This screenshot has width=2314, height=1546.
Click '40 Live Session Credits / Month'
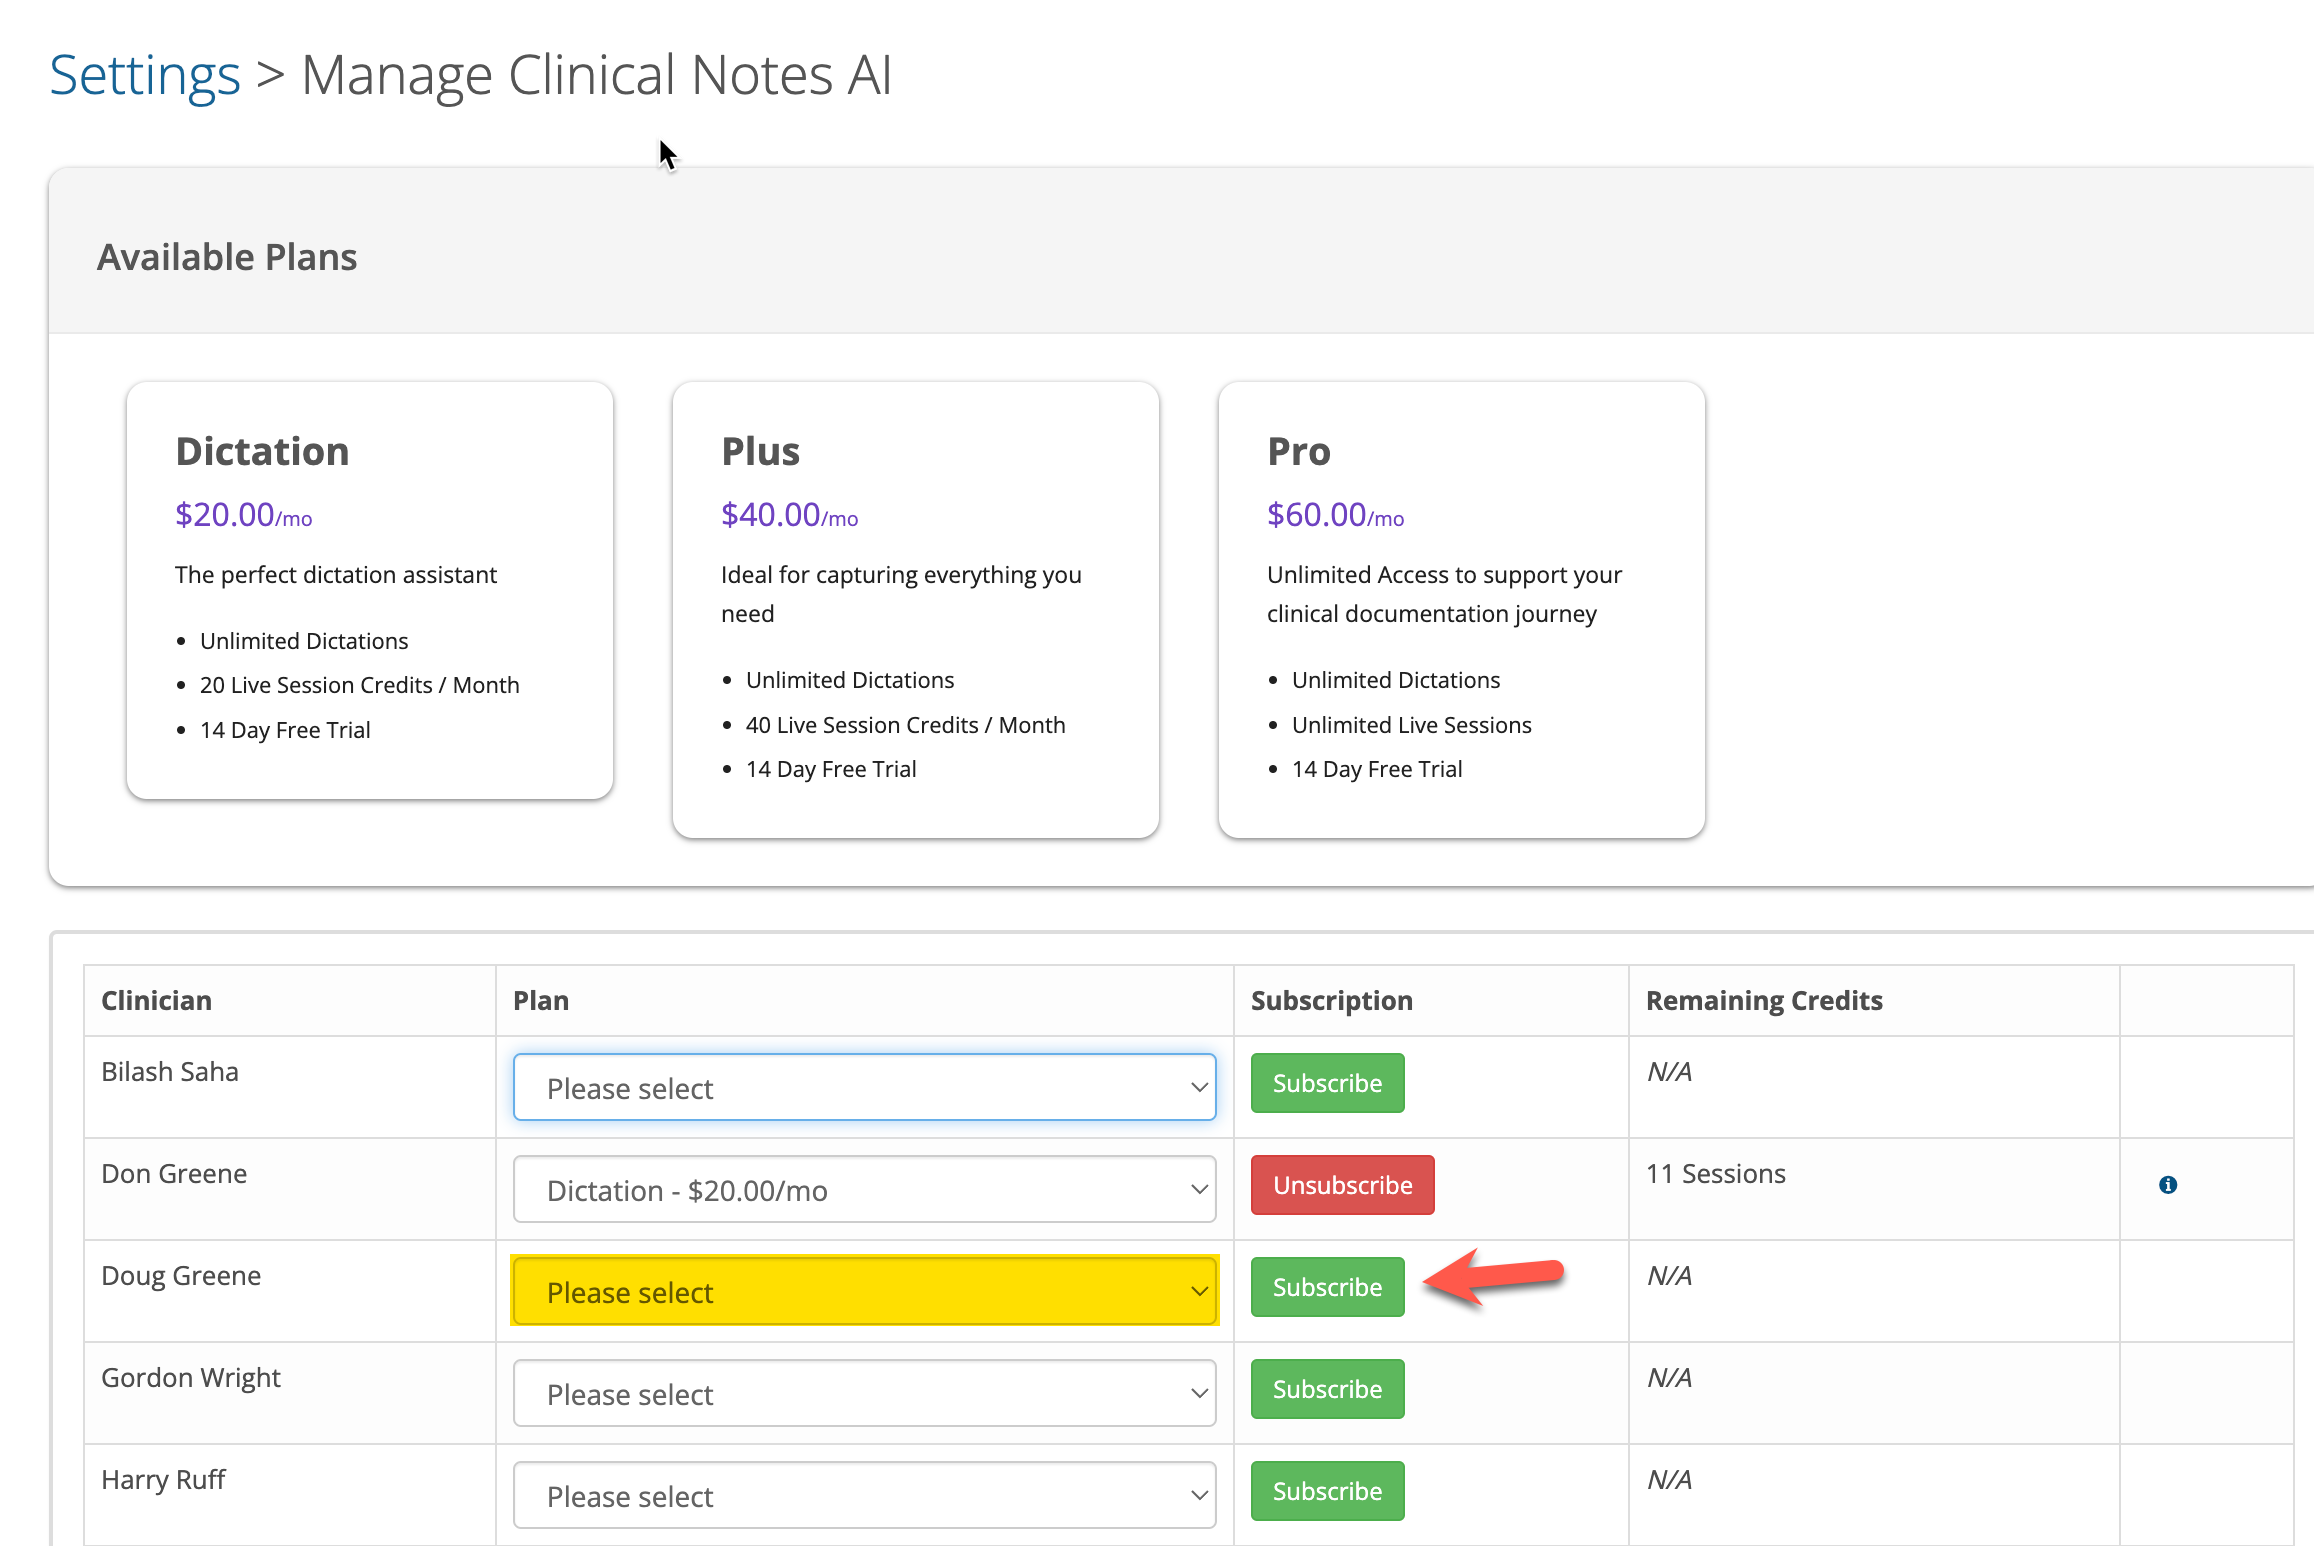click(906, 725)
